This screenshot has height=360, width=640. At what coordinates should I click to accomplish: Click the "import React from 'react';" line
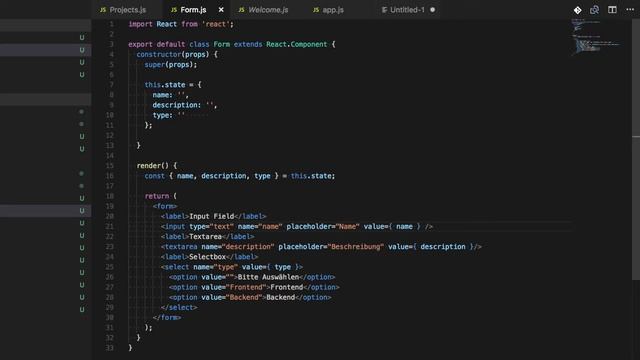click(x=181, y=24)
